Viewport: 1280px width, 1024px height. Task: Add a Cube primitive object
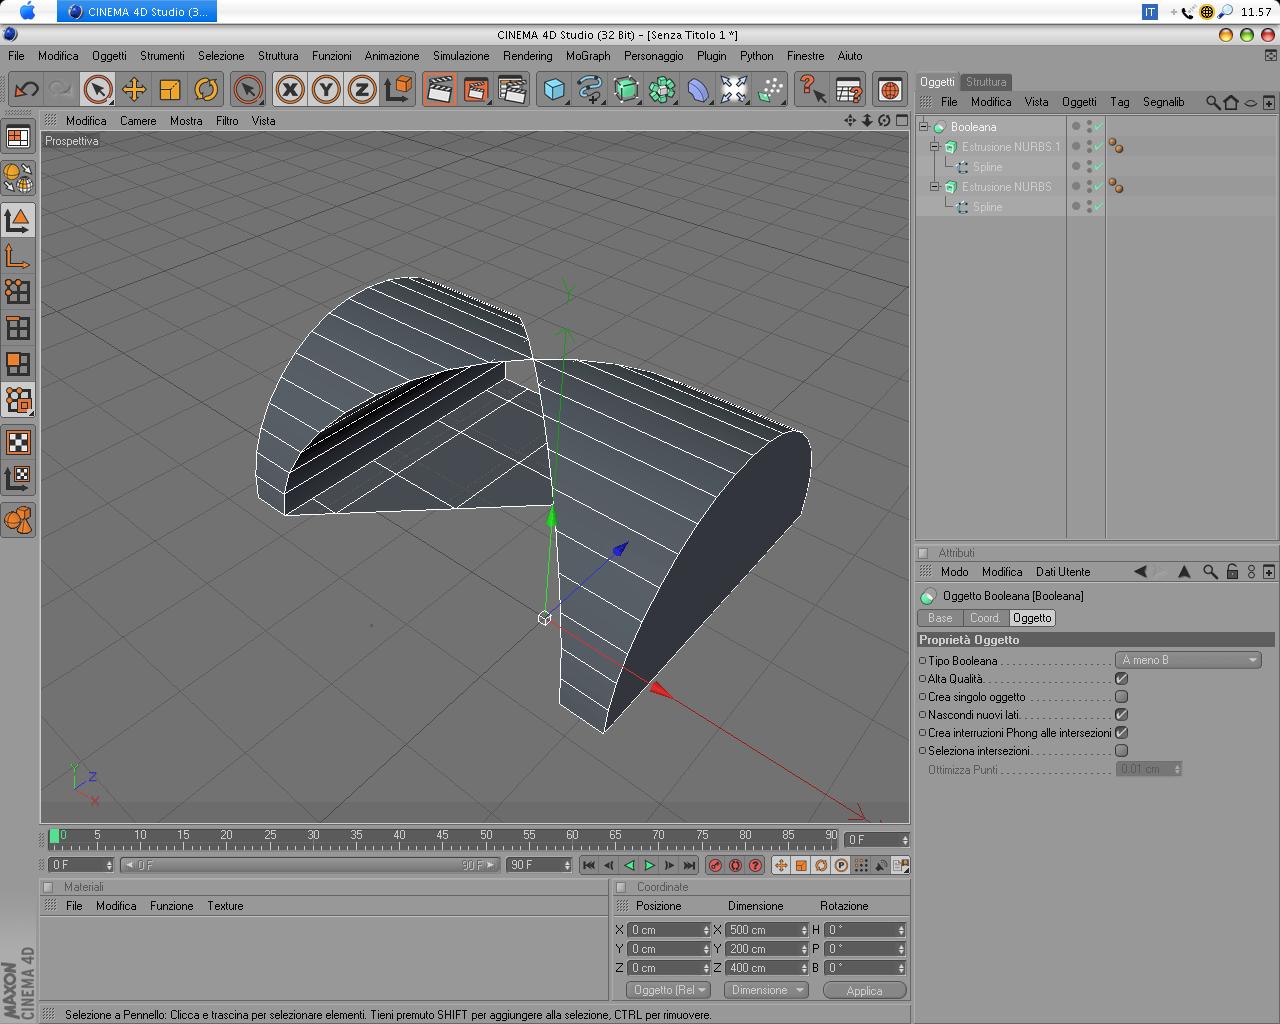click(553, 90)
